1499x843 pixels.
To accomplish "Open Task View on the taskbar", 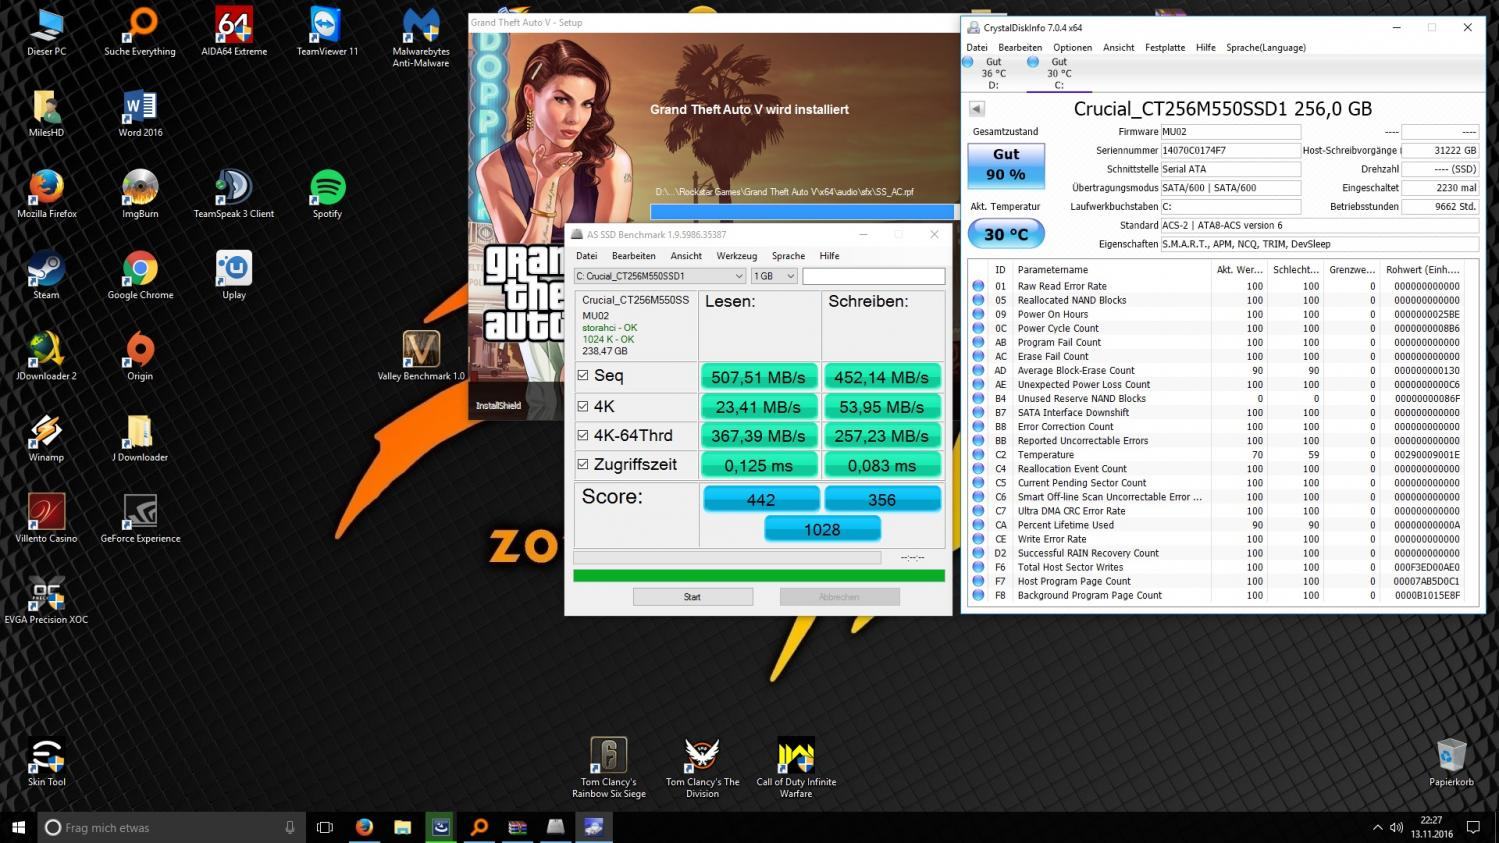I will (x=325, y=827).
